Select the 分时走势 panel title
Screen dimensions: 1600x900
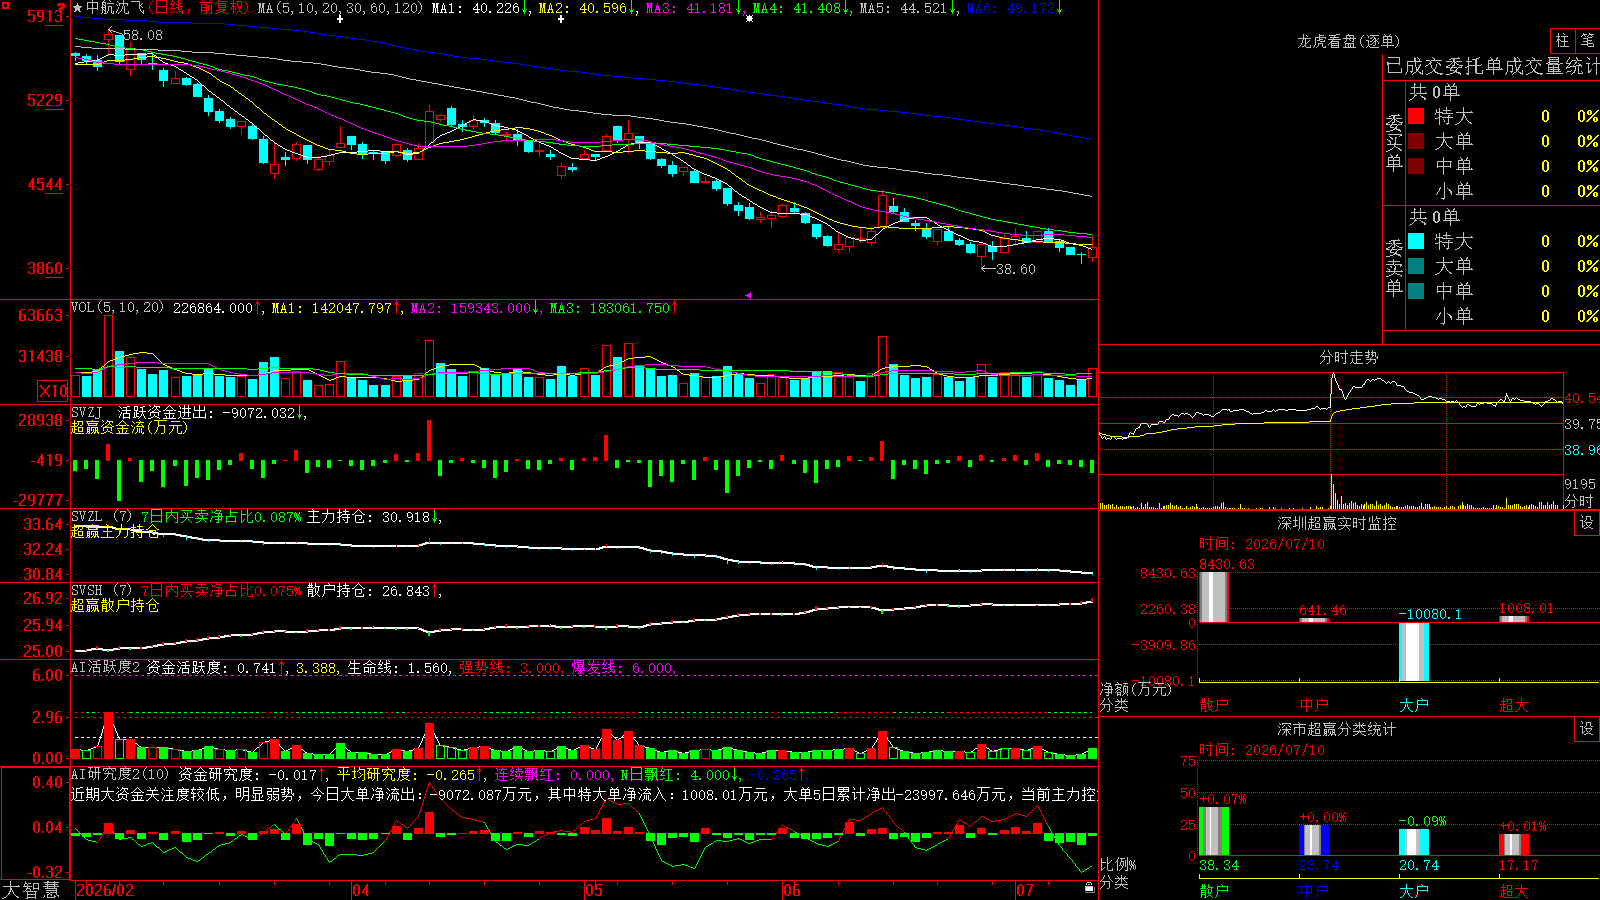(1348, 357)
